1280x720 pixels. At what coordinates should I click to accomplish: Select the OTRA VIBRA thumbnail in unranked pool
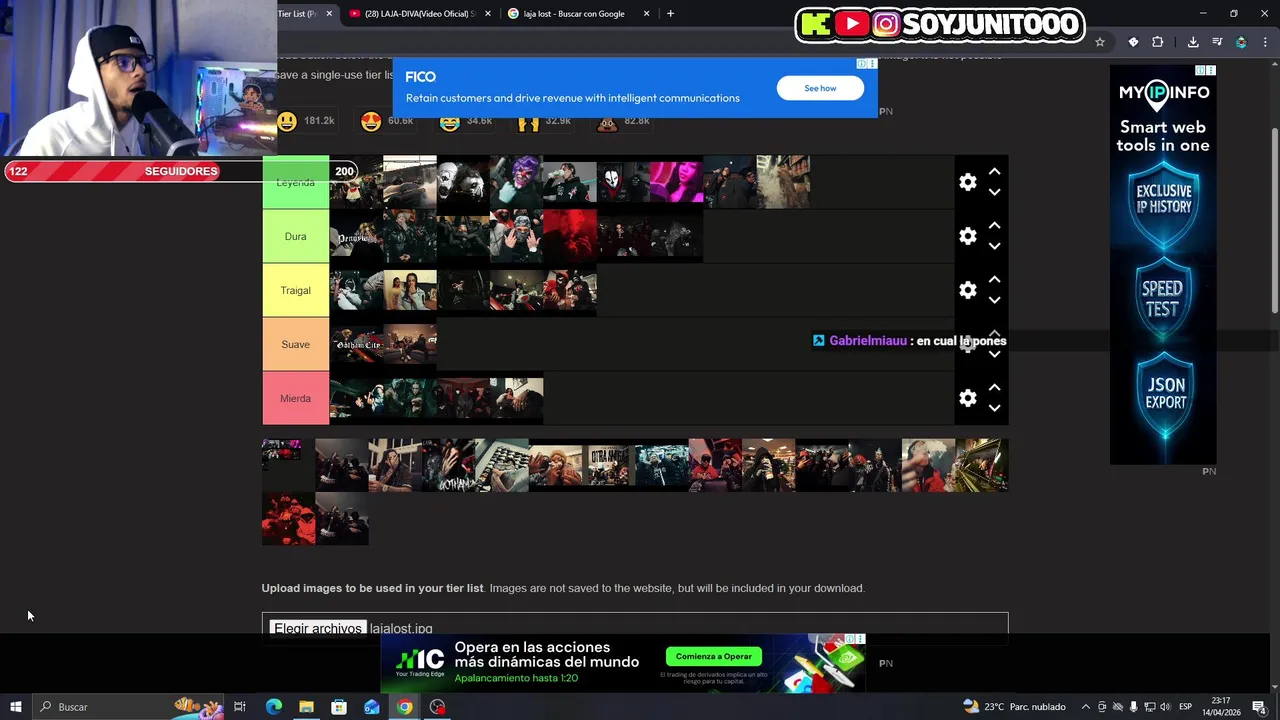click(608, 465)
